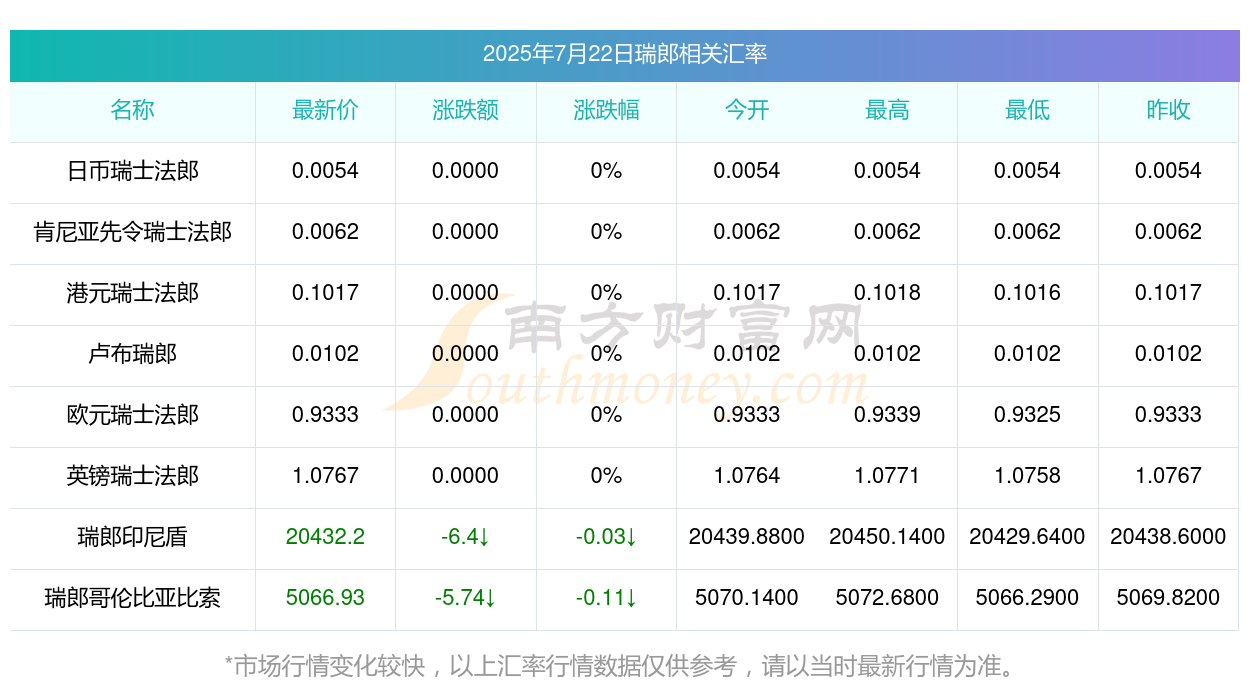Select 英镑瑞士法郎 涨跌幅 value 0%
1250x698 pixels.
[606, 476]
